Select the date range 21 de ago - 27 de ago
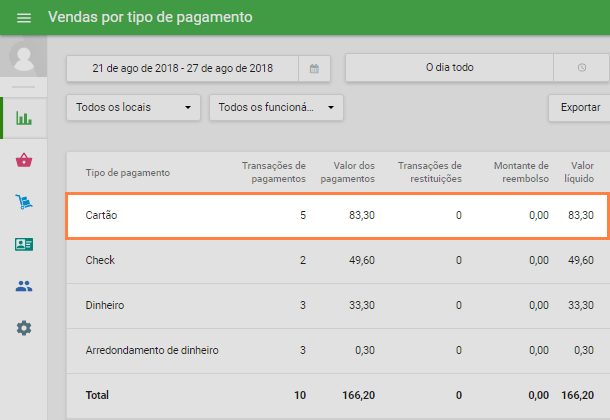The width and height of the screenshot is (610, 420). pyautogui.click(x=182, y=68)
